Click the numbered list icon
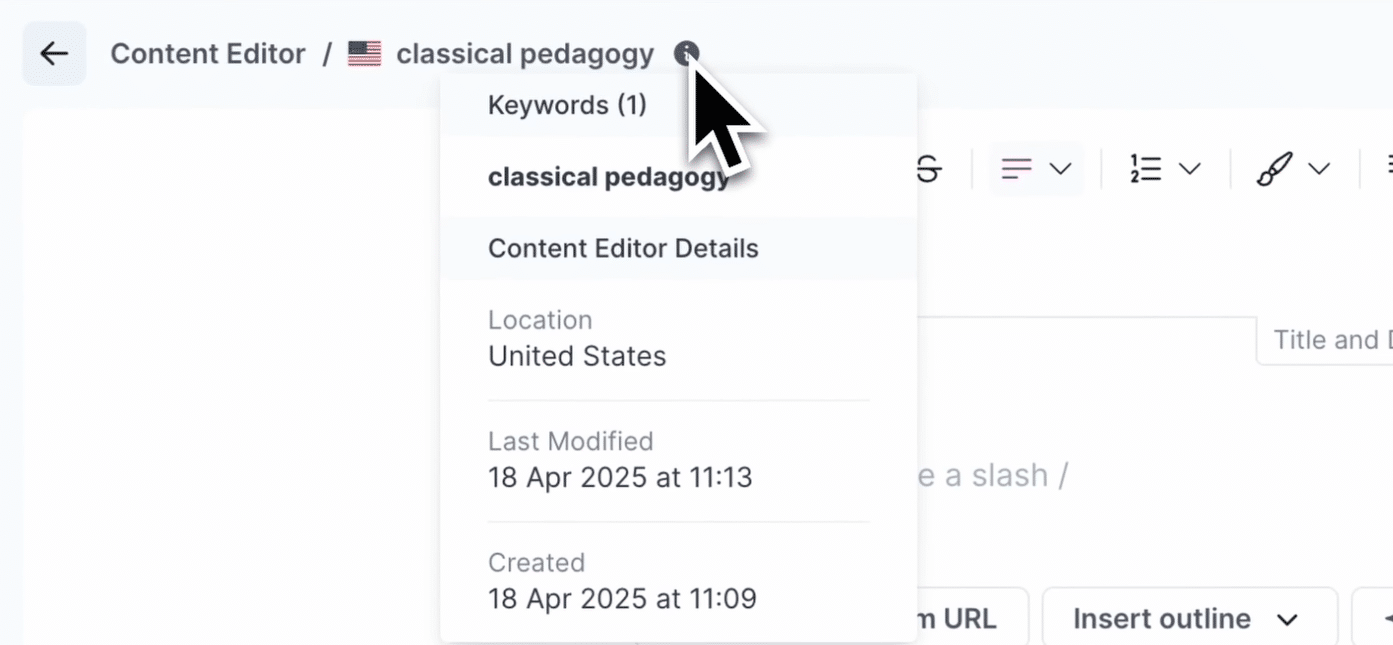The image size is (1393, 645). pyautogui.click(x=1146, y=169)
